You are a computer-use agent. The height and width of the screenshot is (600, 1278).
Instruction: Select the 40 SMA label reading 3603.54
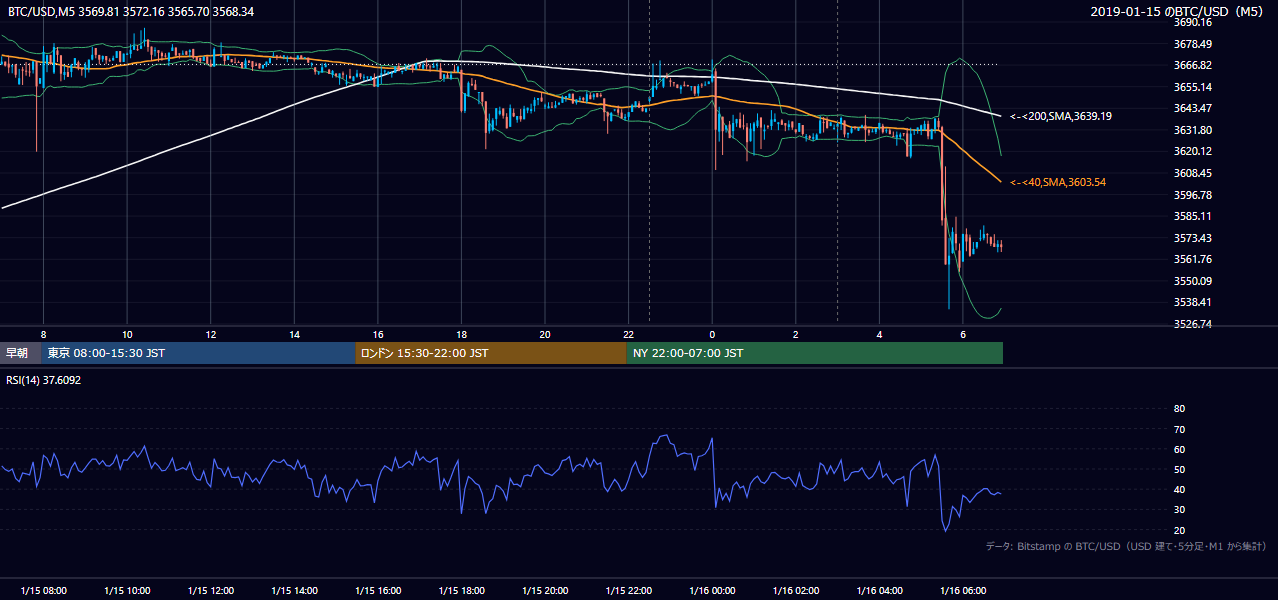pyautogui.click(x=1058, y=182)
